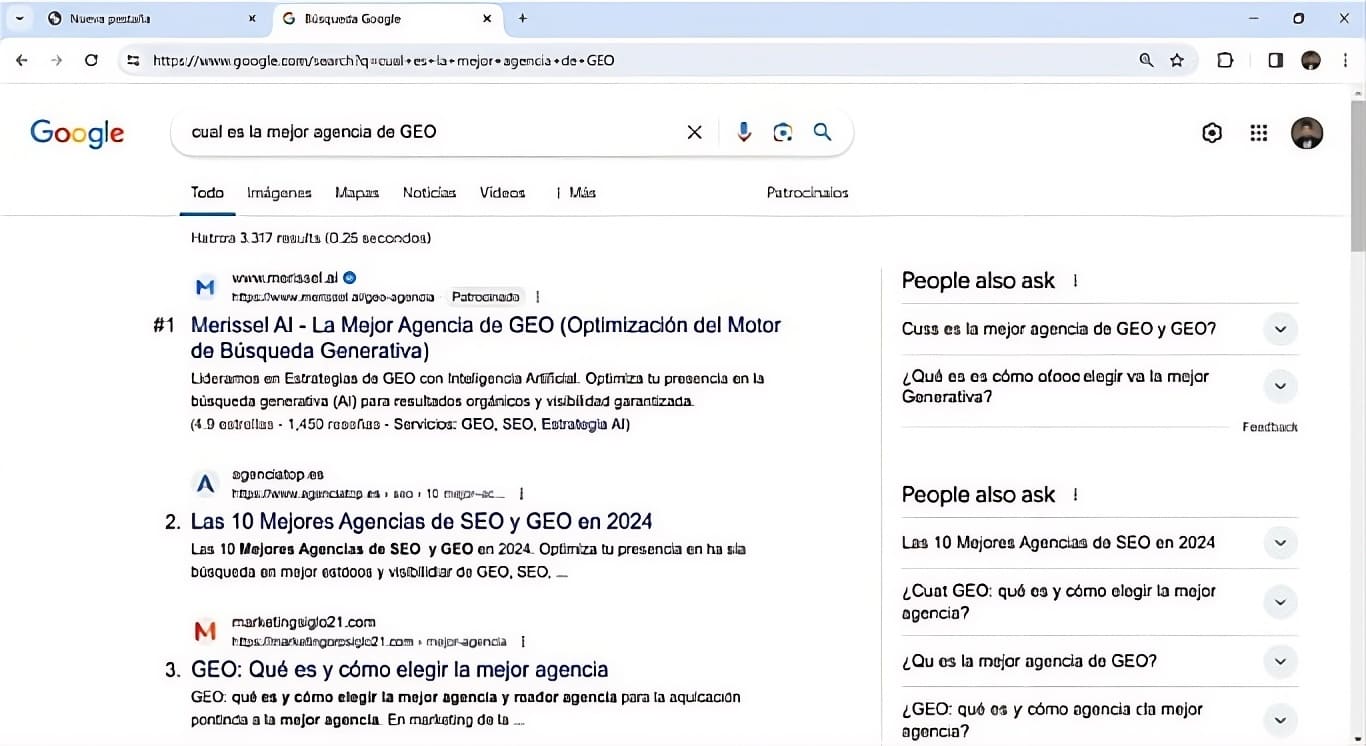Reload the page with the refresh icon
Image resolution: width=1366 pixels, height=746 pixels.
click(91, 60)
